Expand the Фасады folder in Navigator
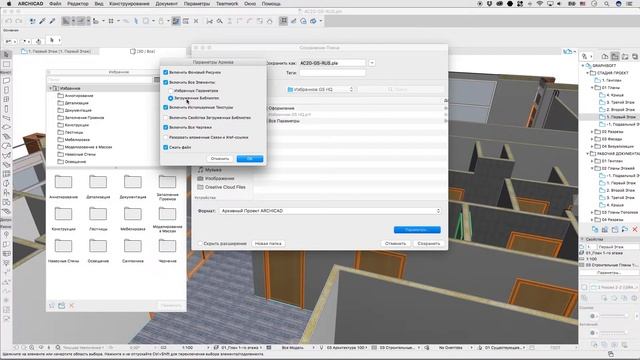Image resolution: width=640 pixels, height=360 pixels. (592, 139)
